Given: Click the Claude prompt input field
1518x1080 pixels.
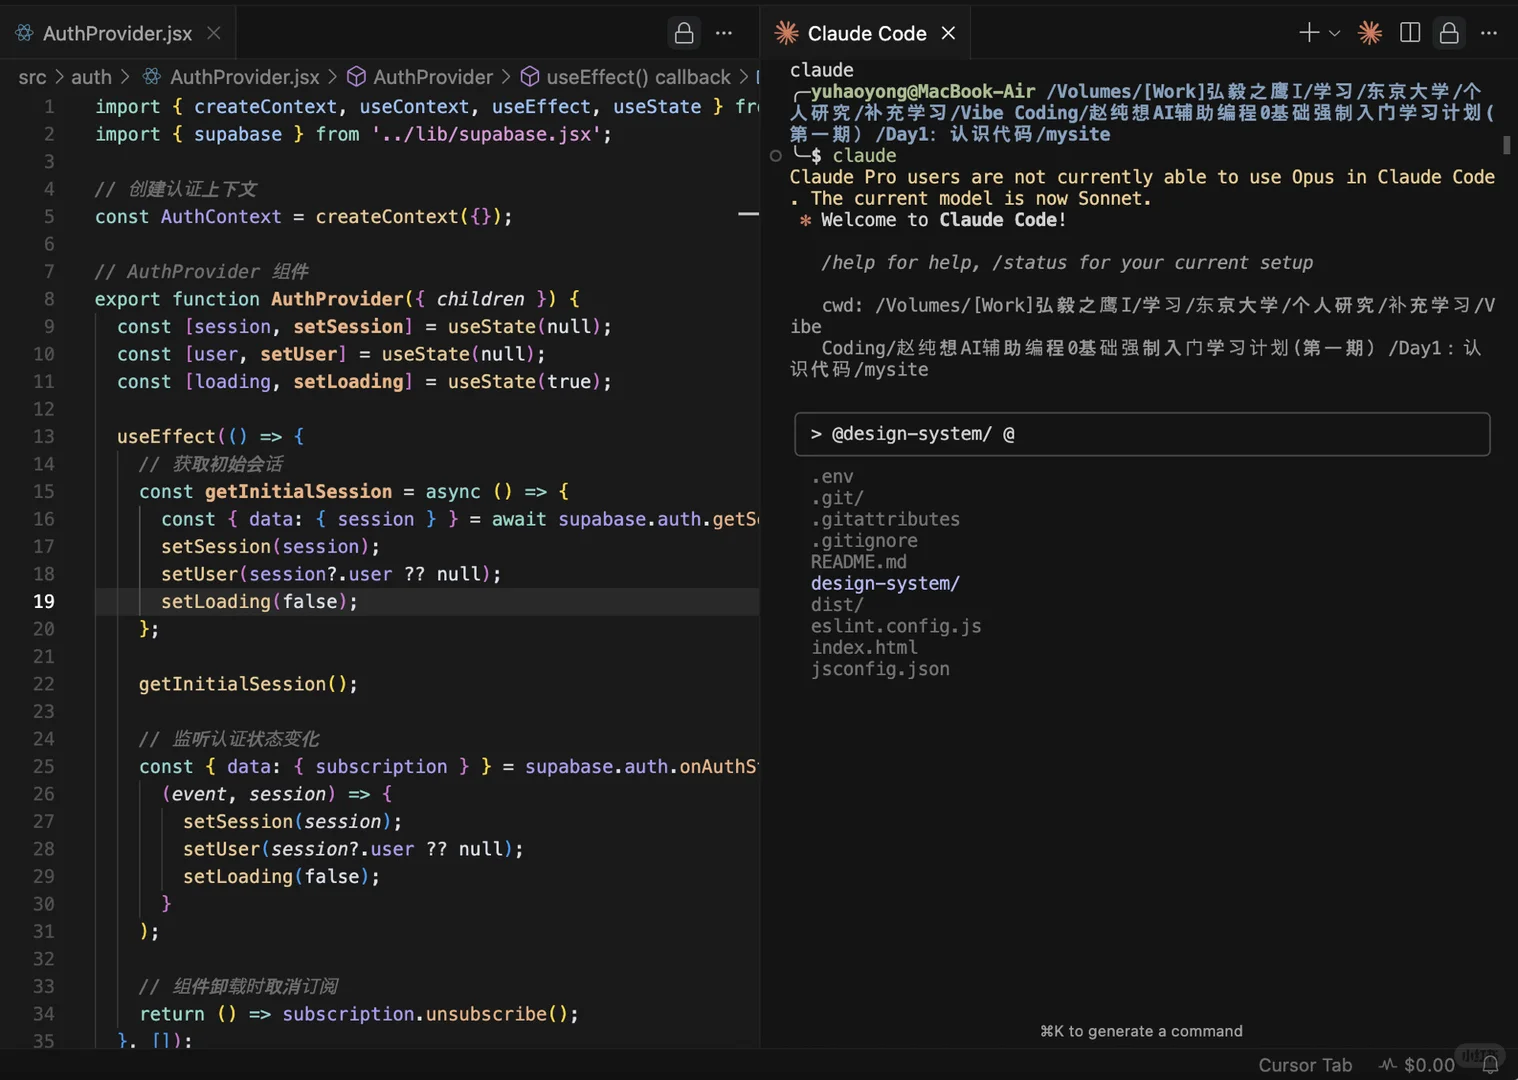Looking at the screenshot, I should 1142,434.
